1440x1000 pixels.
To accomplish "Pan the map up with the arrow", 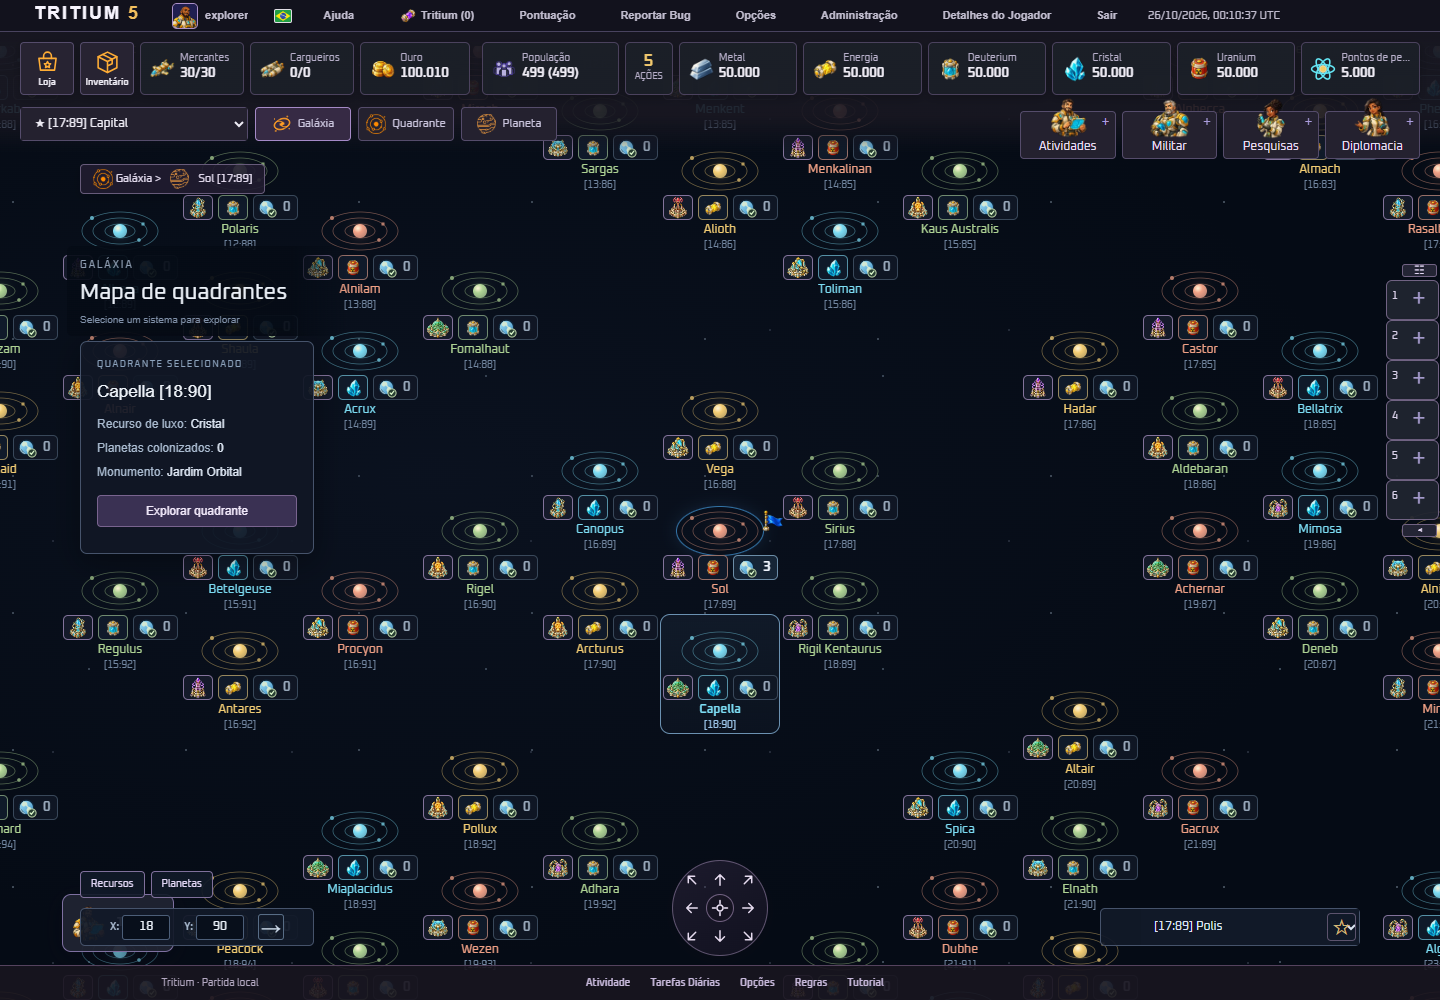I will (720, 880).
